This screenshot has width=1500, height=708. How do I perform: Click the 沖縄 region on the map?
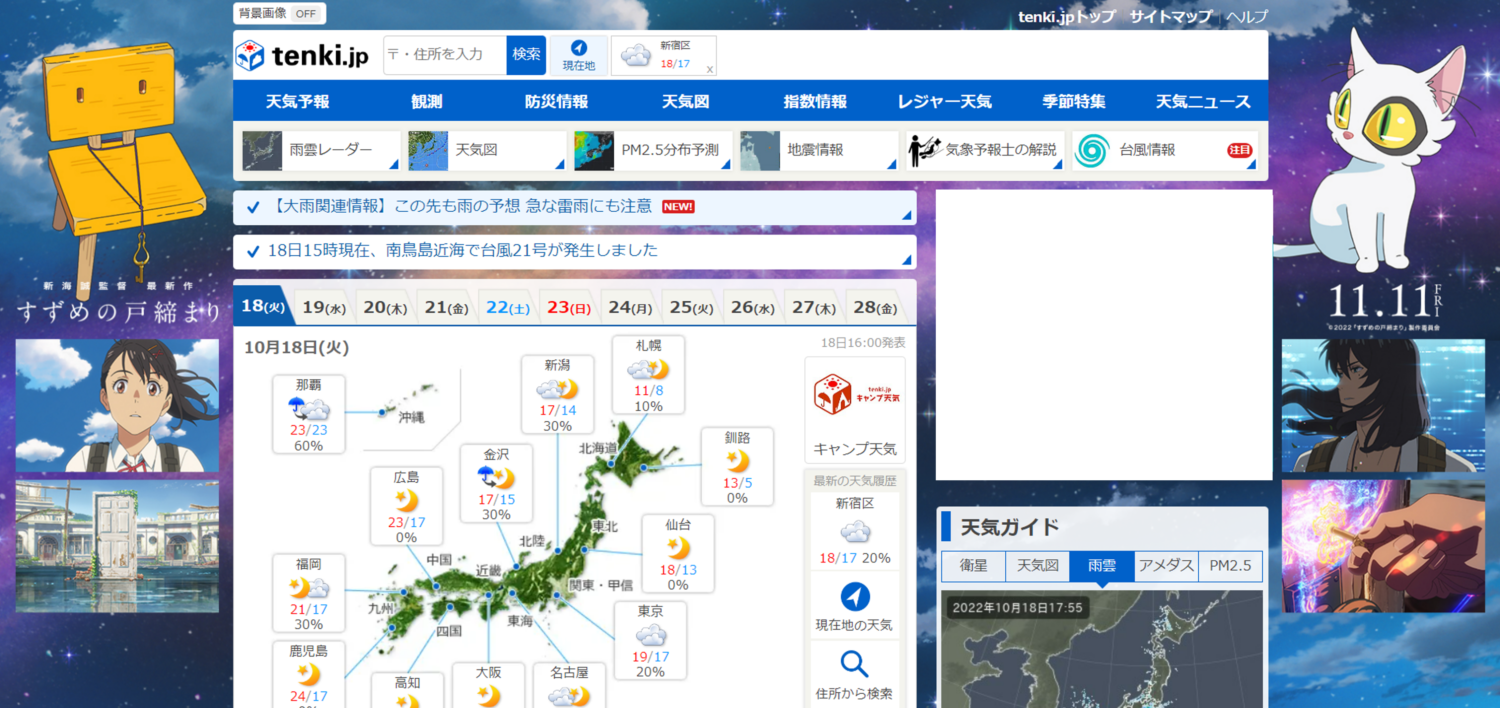point(411,417)
